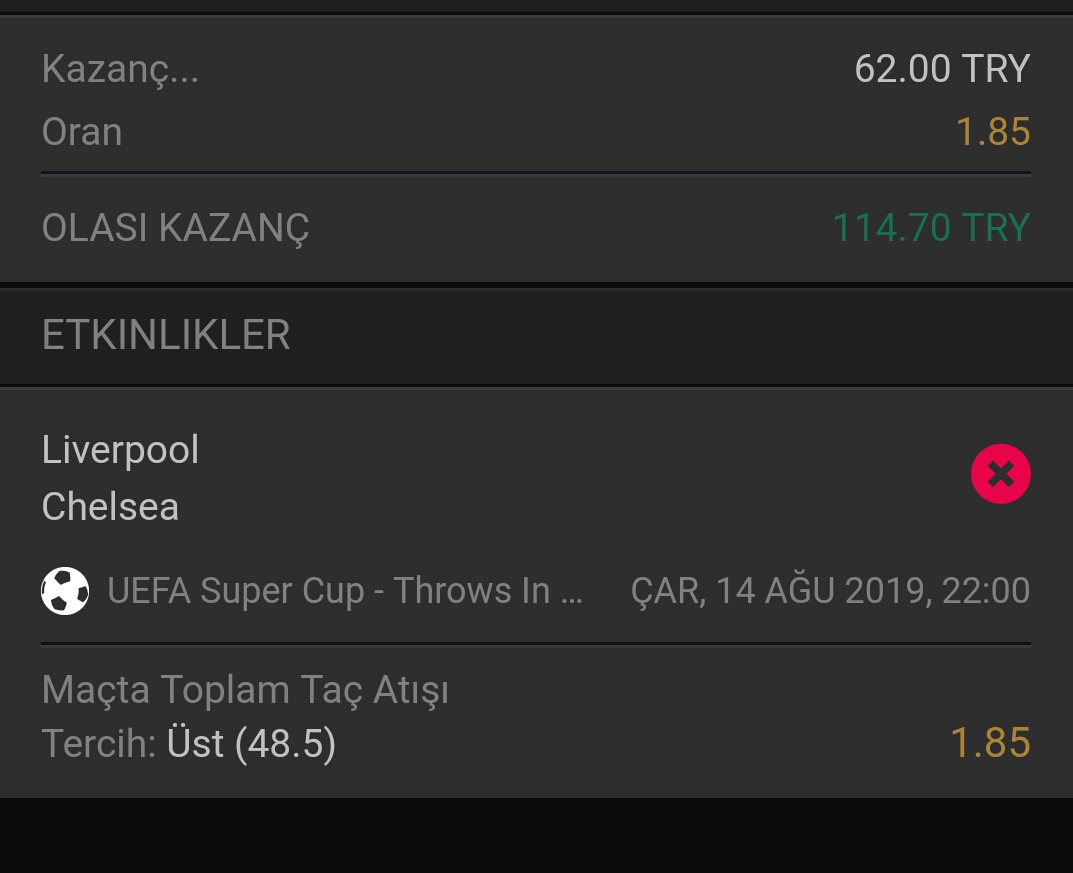Click the 22:00 match kickoff time
Screen dimensions: 1073x873
pos(986,591)
